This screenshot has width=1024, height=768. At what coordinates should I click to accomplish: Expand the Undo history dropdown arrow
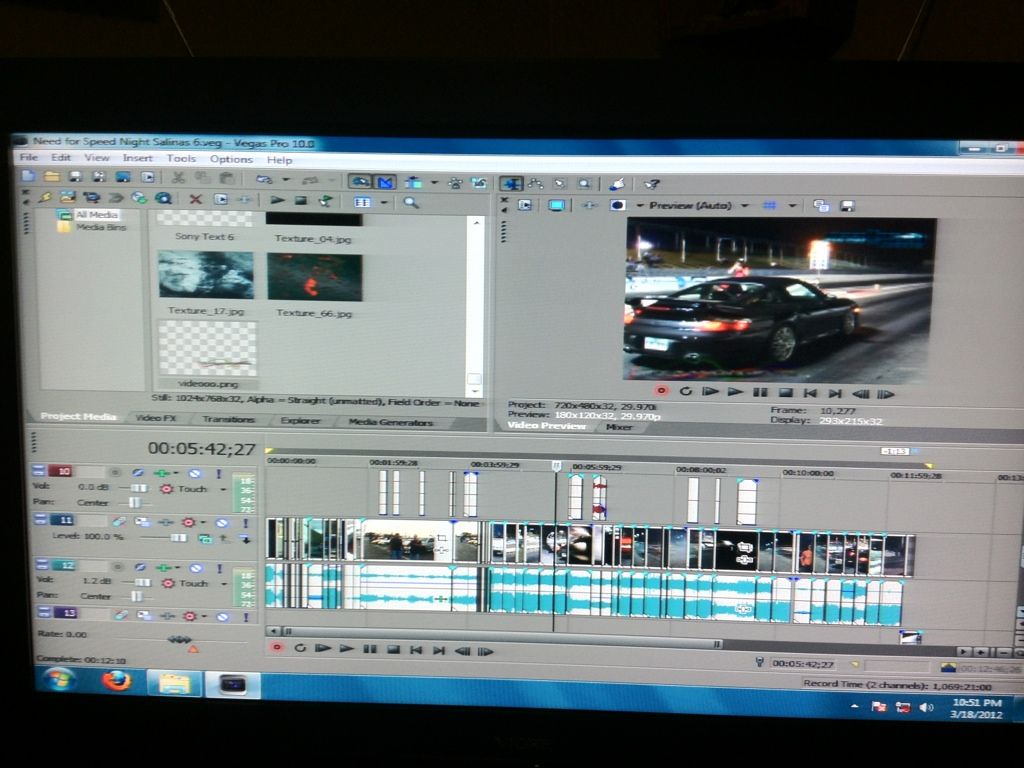click(x=285, y=179)
